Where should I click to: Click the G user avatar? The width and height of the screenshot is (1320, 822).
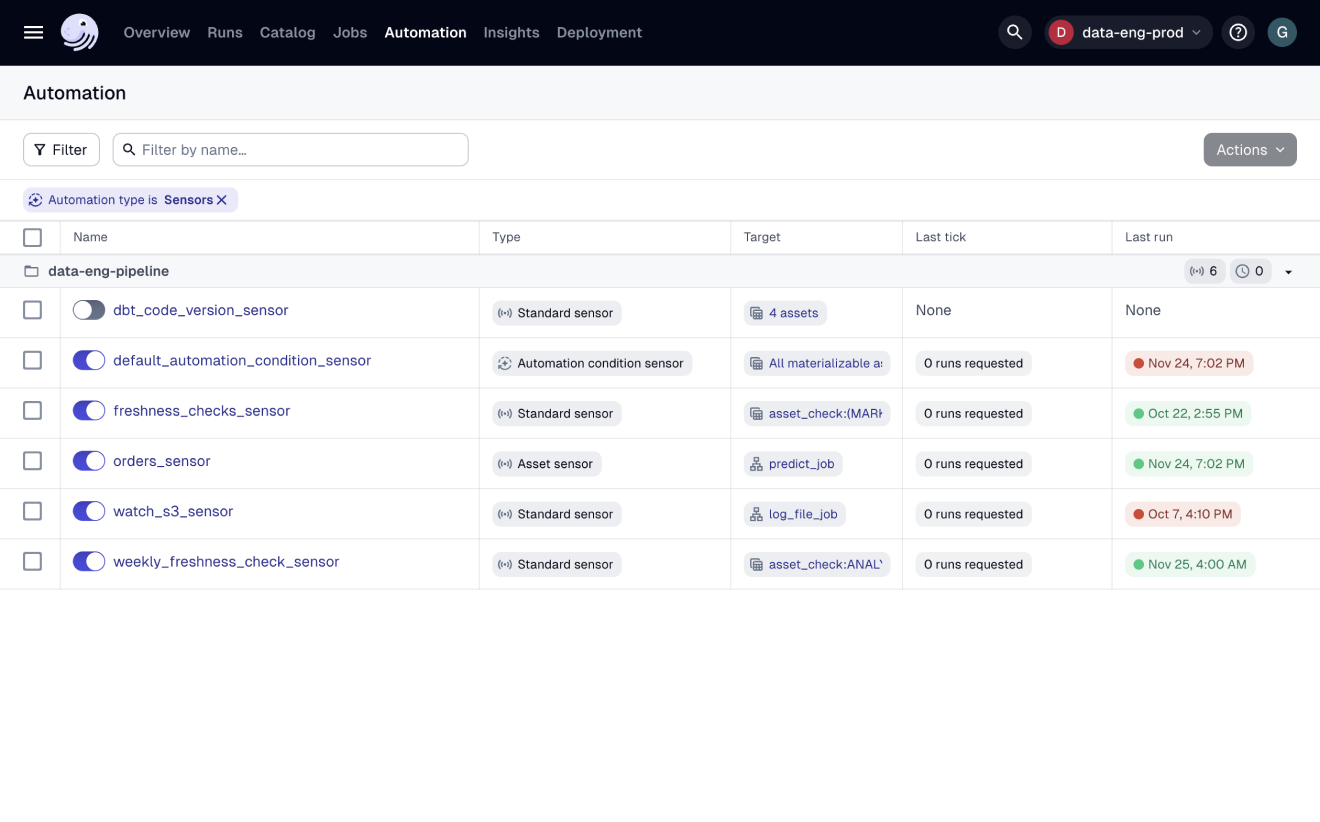pyautogui.click(x=1282, y=31)
